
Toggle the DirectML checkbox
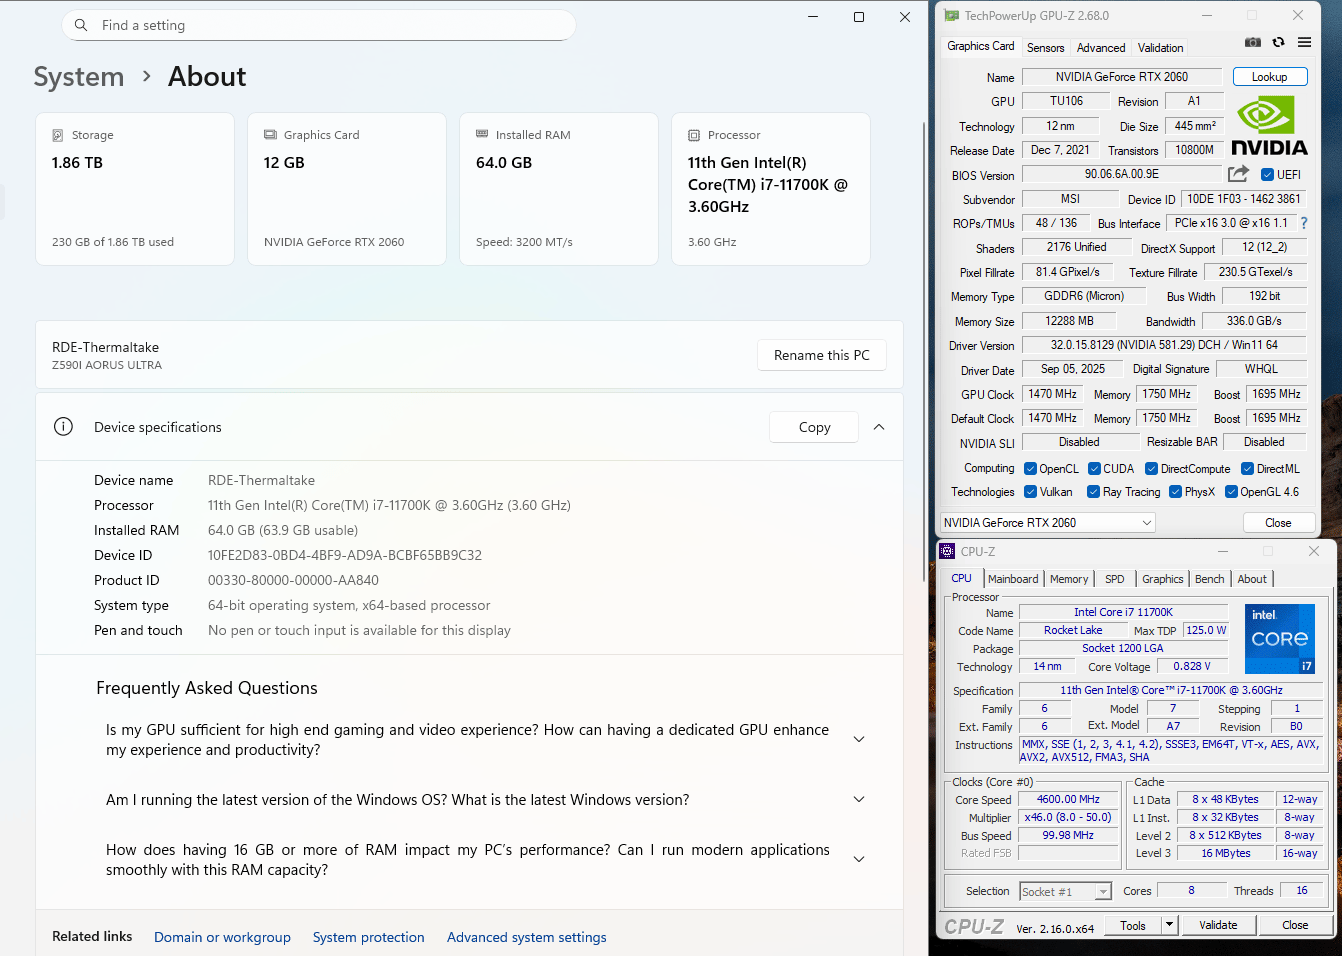[1247, 469]
